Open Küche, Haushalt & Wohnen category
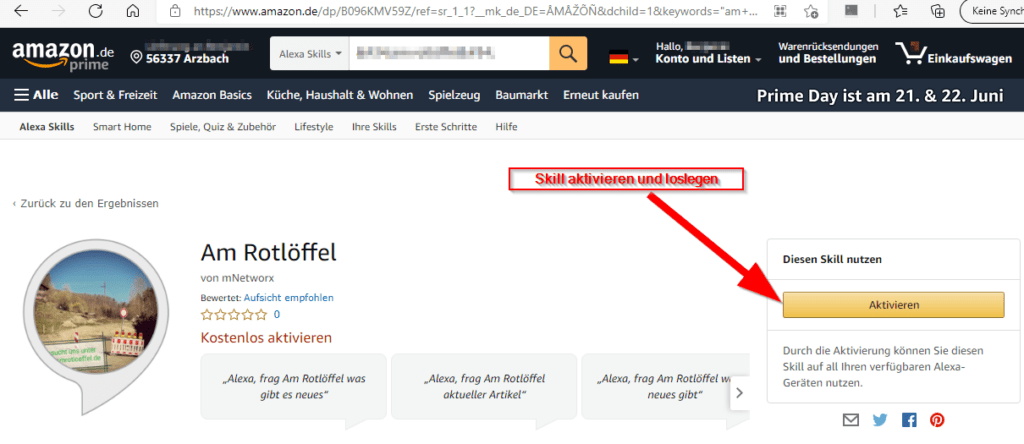 pos(340,95)
